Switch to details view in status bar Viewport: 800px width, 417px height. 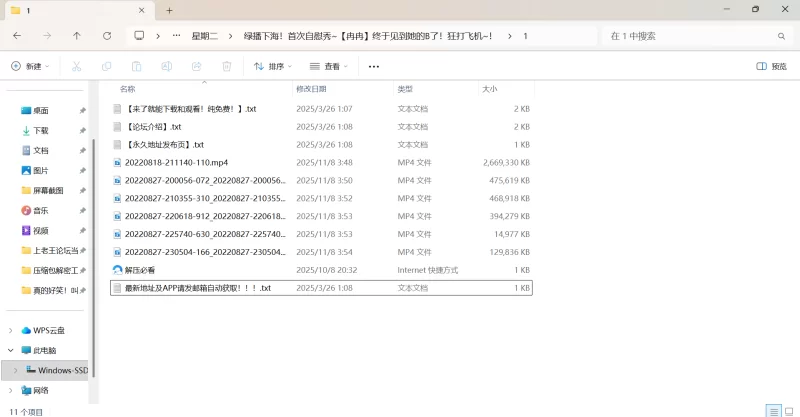[772, 410]
